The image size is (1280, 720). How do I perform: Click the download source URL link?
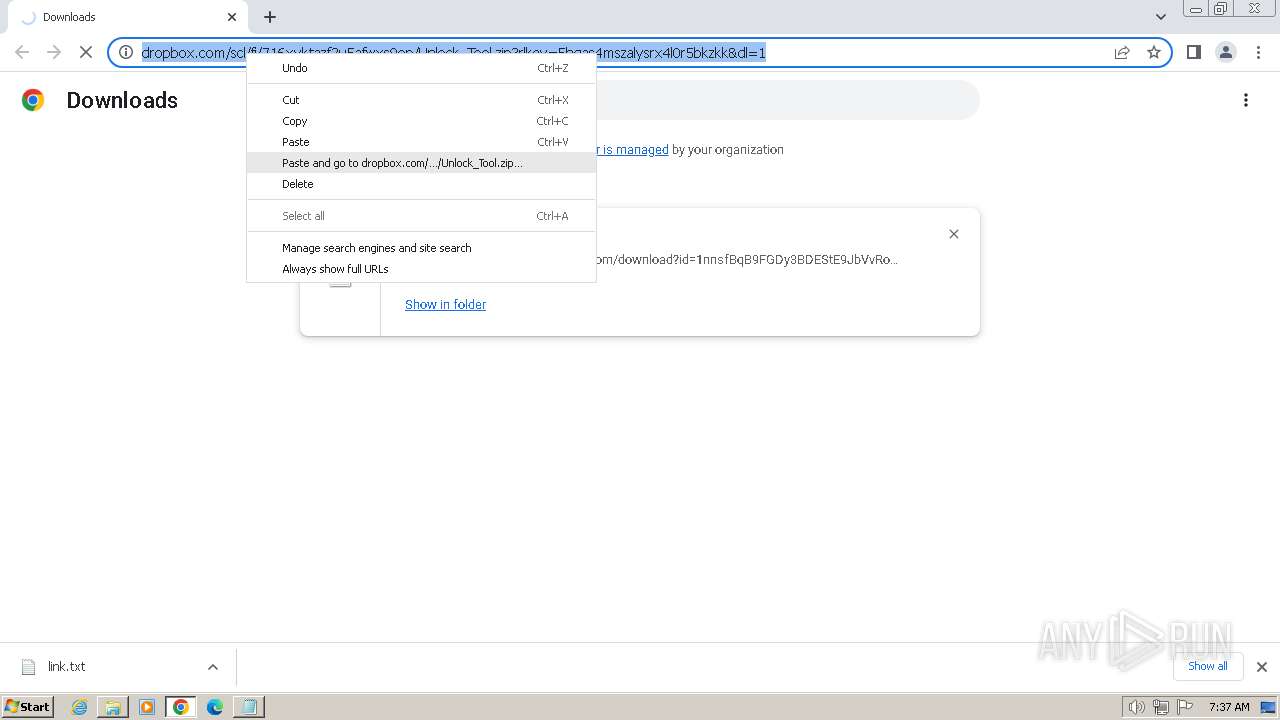tap(745, 260)
